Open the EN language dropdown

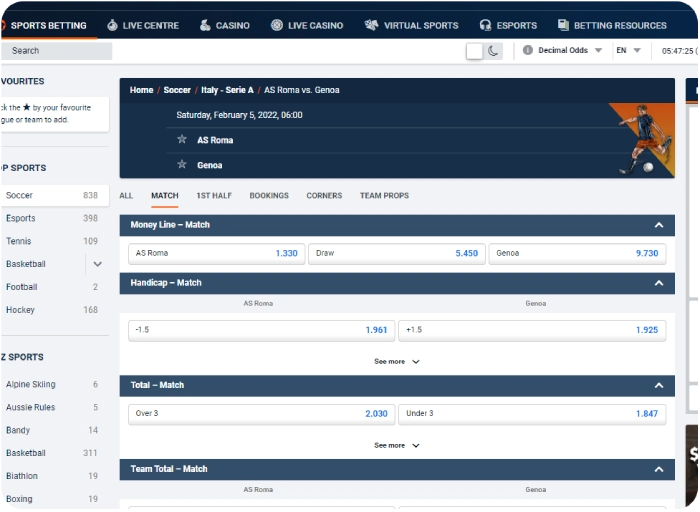pos(628,50)
